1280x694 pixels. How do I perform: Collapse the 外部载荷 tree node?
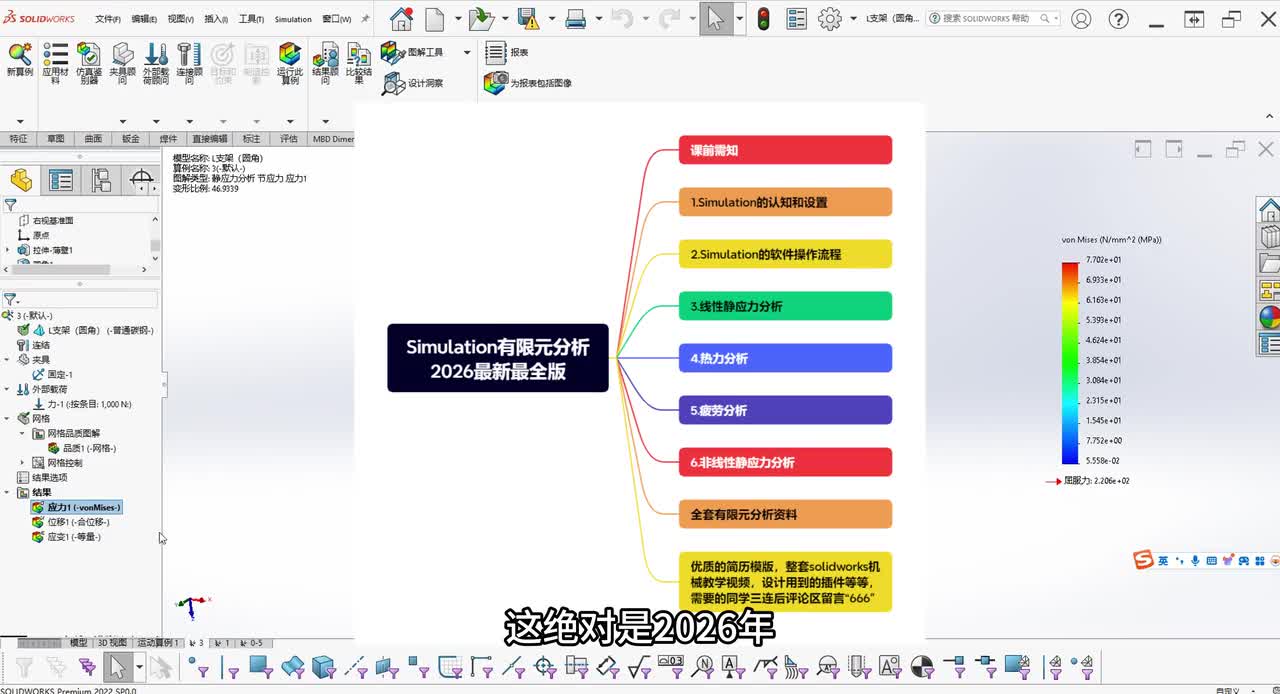click(8, 389)
